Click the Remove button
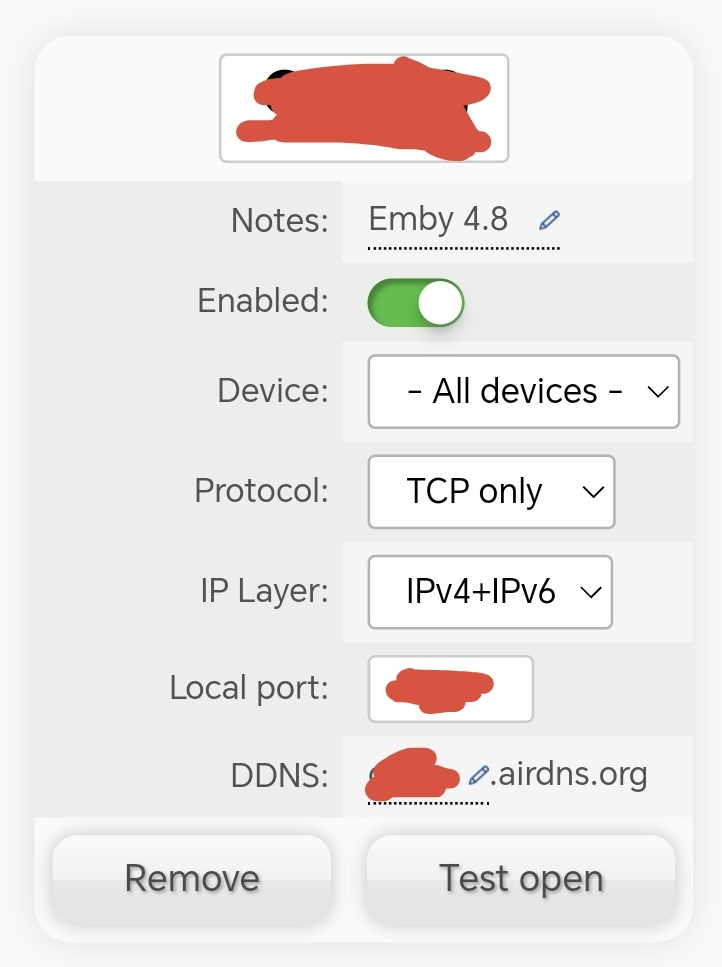 click(192, 879)
